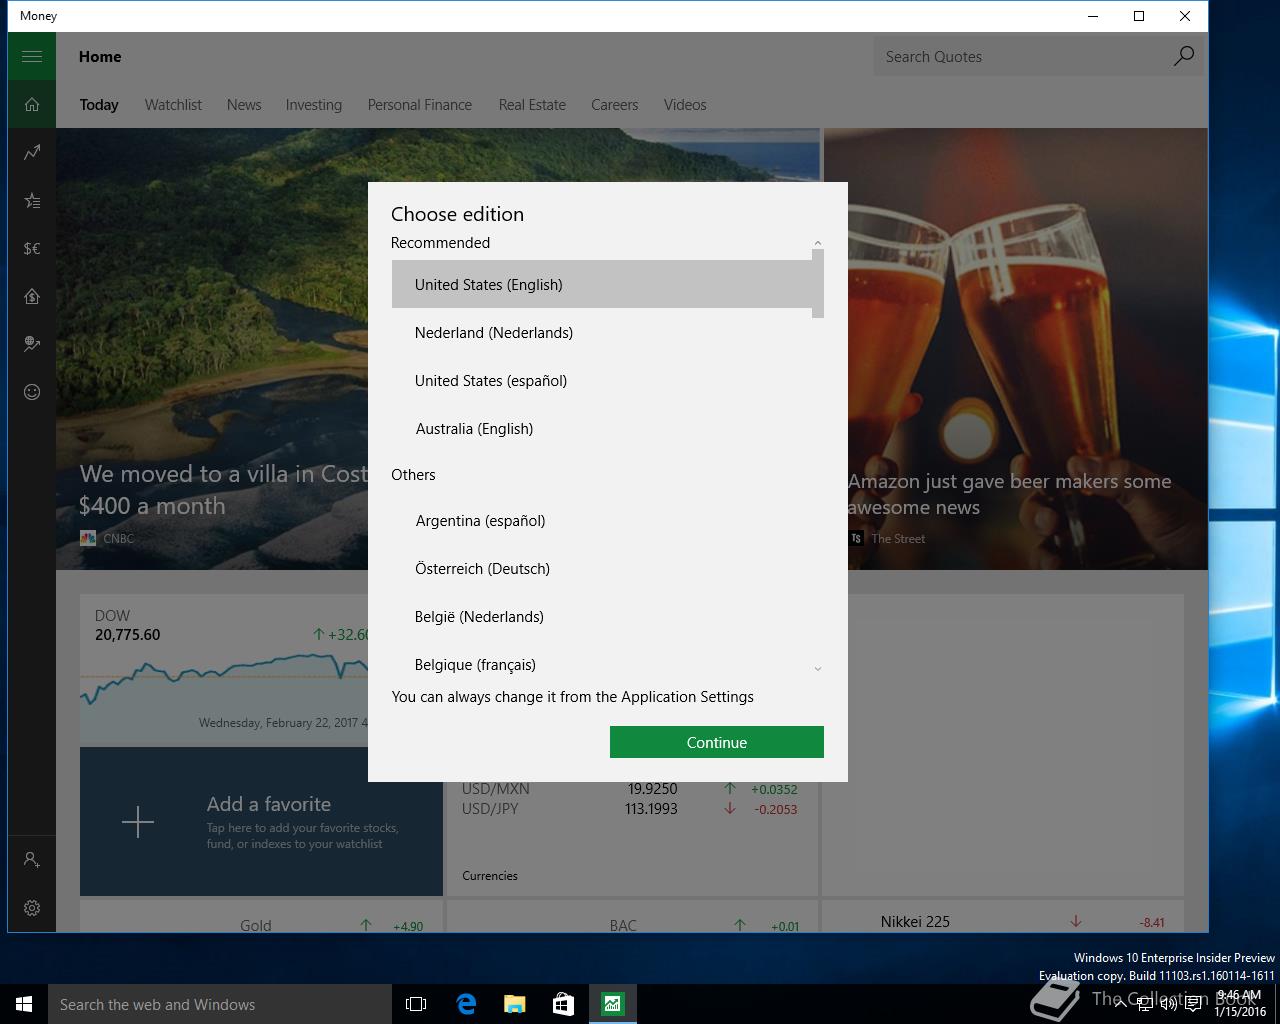Screen dimensions: 1280x1024
Task: Click the Search Quotes input field
Action: click(x=1018, y=56)
